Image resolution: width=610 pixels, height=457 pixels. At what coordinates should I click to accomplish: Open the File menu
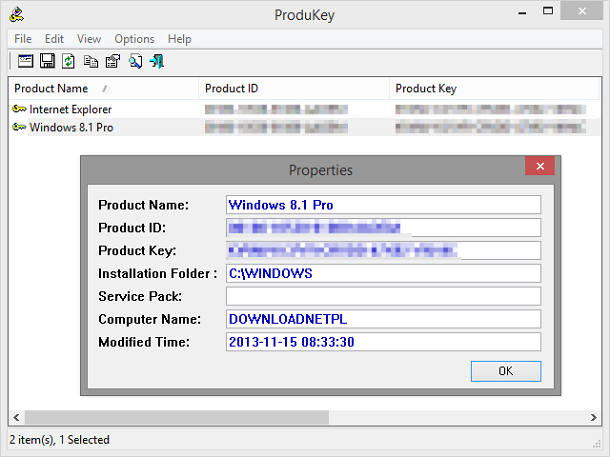23,39
